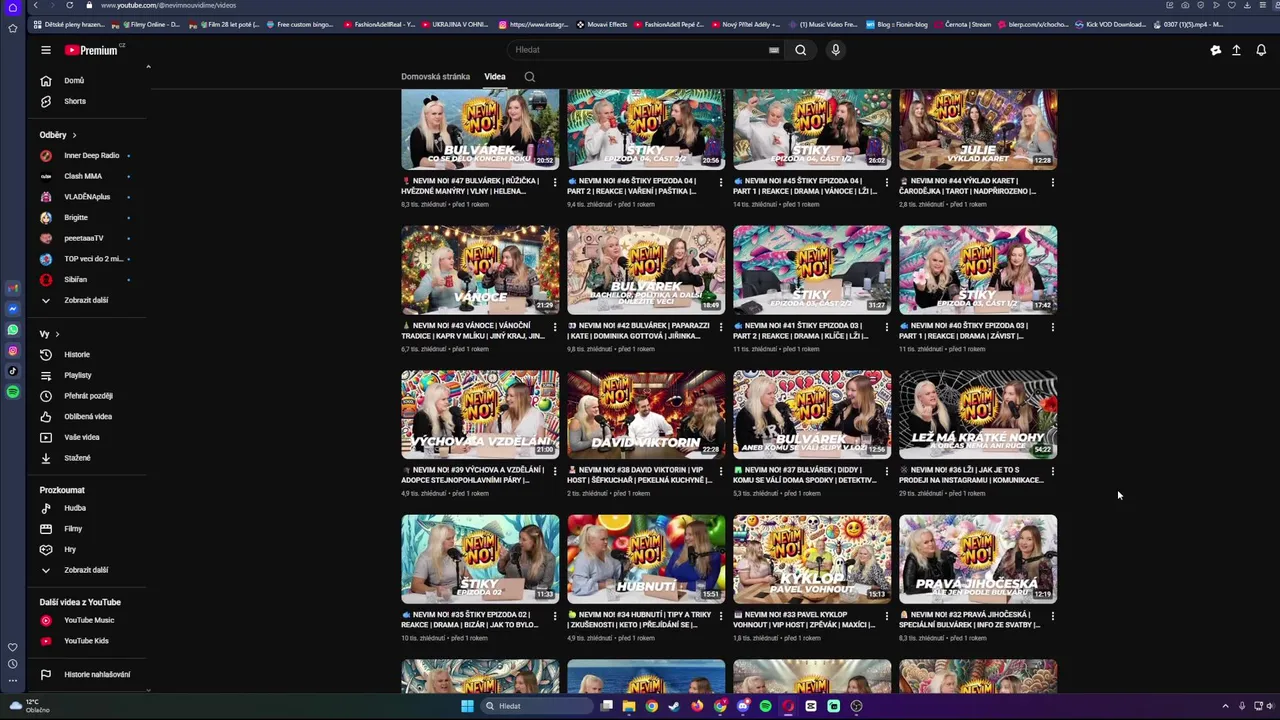Switch to the Domovská stránka channel tab
Screen dimensions: 1280x720
click(x=435, y=77)
